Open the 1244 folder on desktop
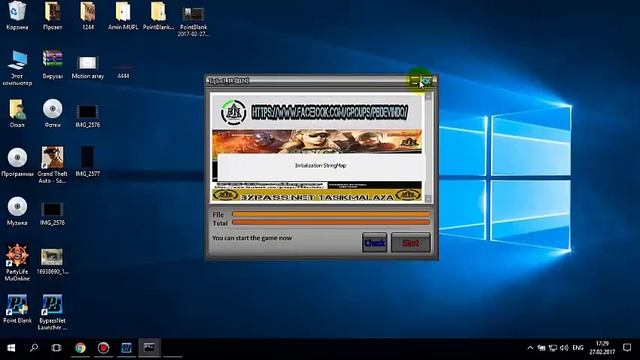This screenshot has height=360, width=640. click(x=88, y=16)
